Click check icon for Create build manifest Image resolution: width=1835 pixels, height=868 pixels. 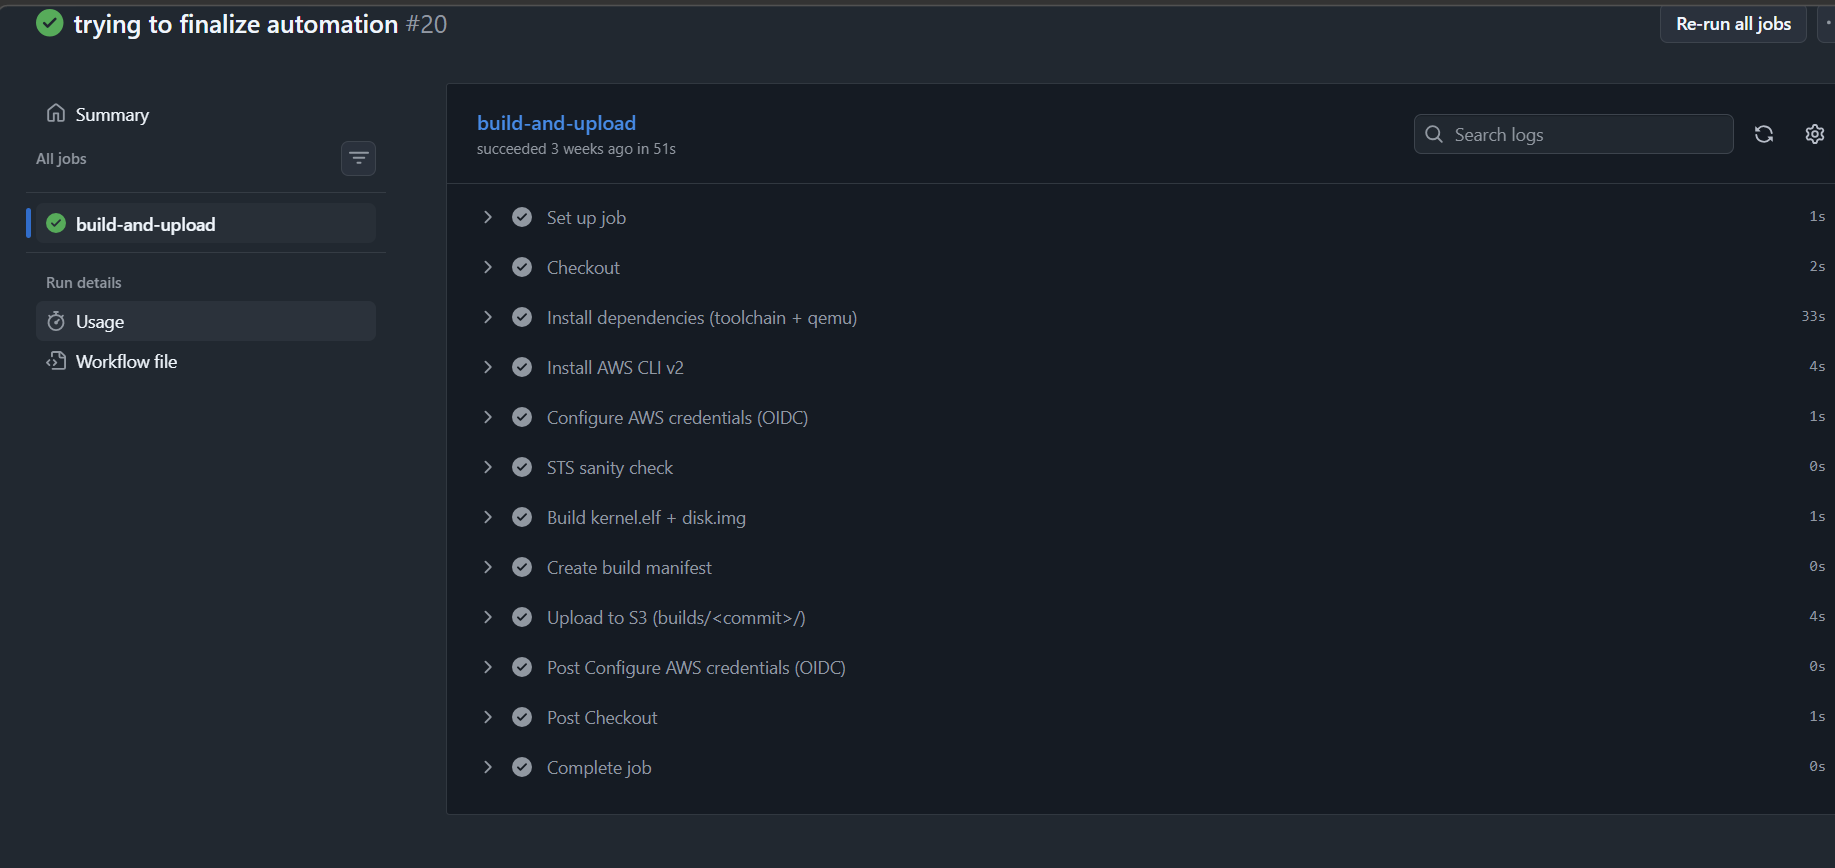click(522, 567)
